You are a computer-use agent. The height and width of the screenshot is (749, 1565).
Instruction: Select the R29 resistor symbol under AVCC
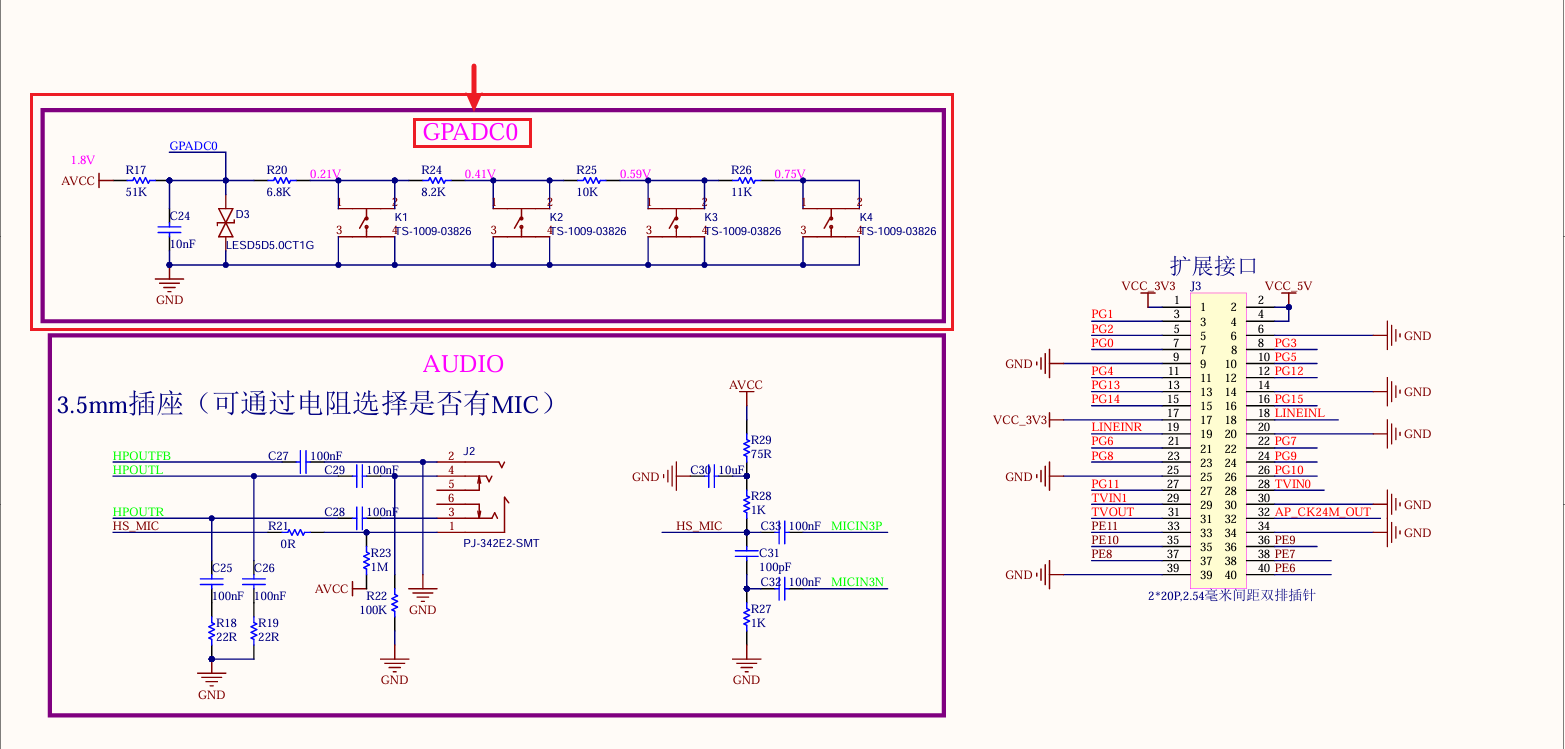coord(746,446)
